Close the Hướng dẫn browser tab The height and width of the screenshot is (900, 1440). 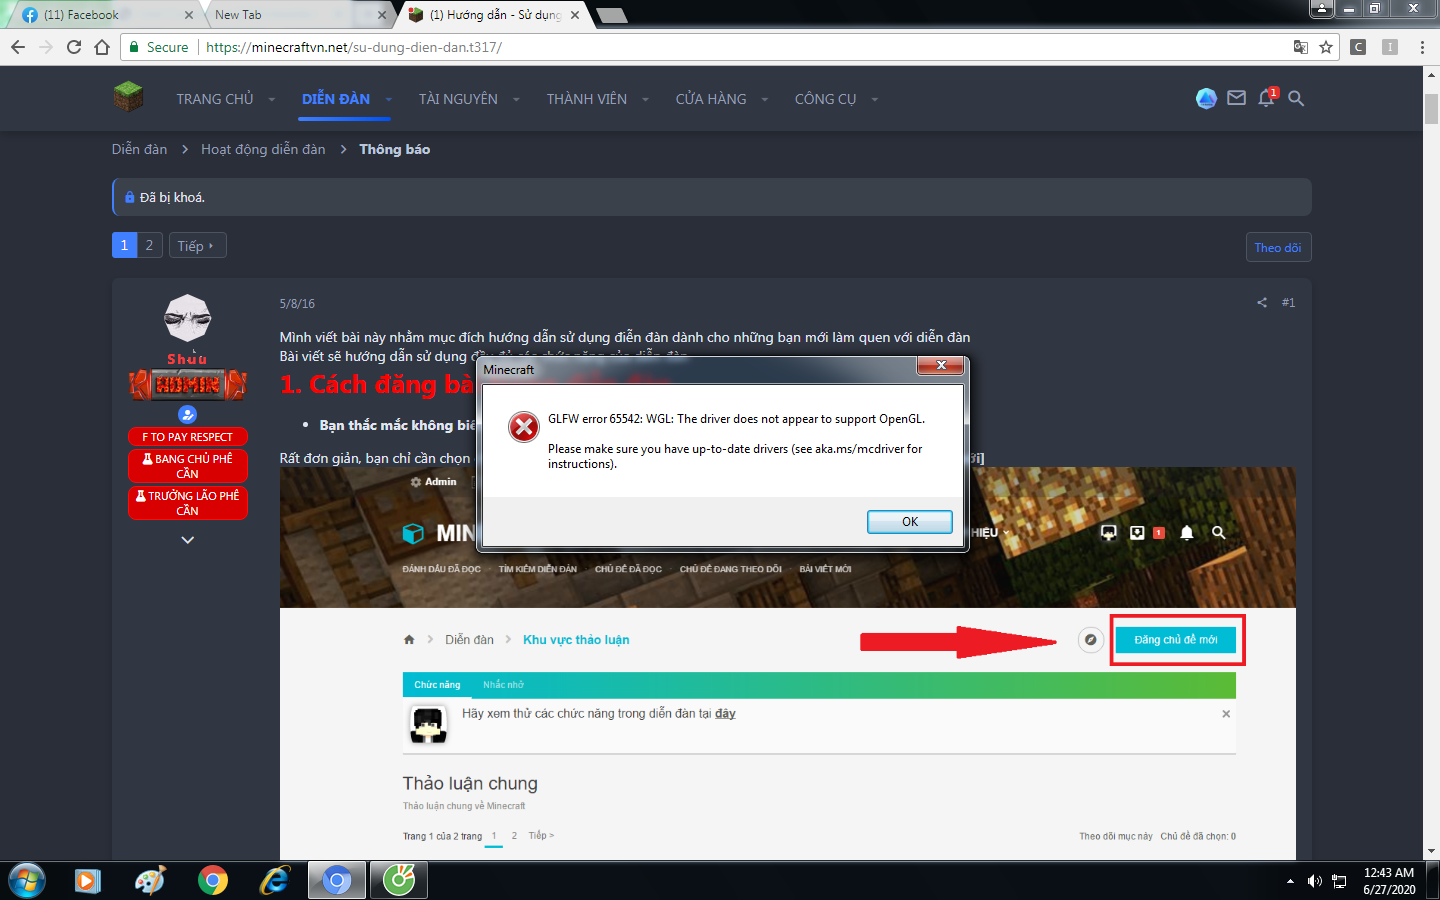pyautogui.click(x=575, y=15)
